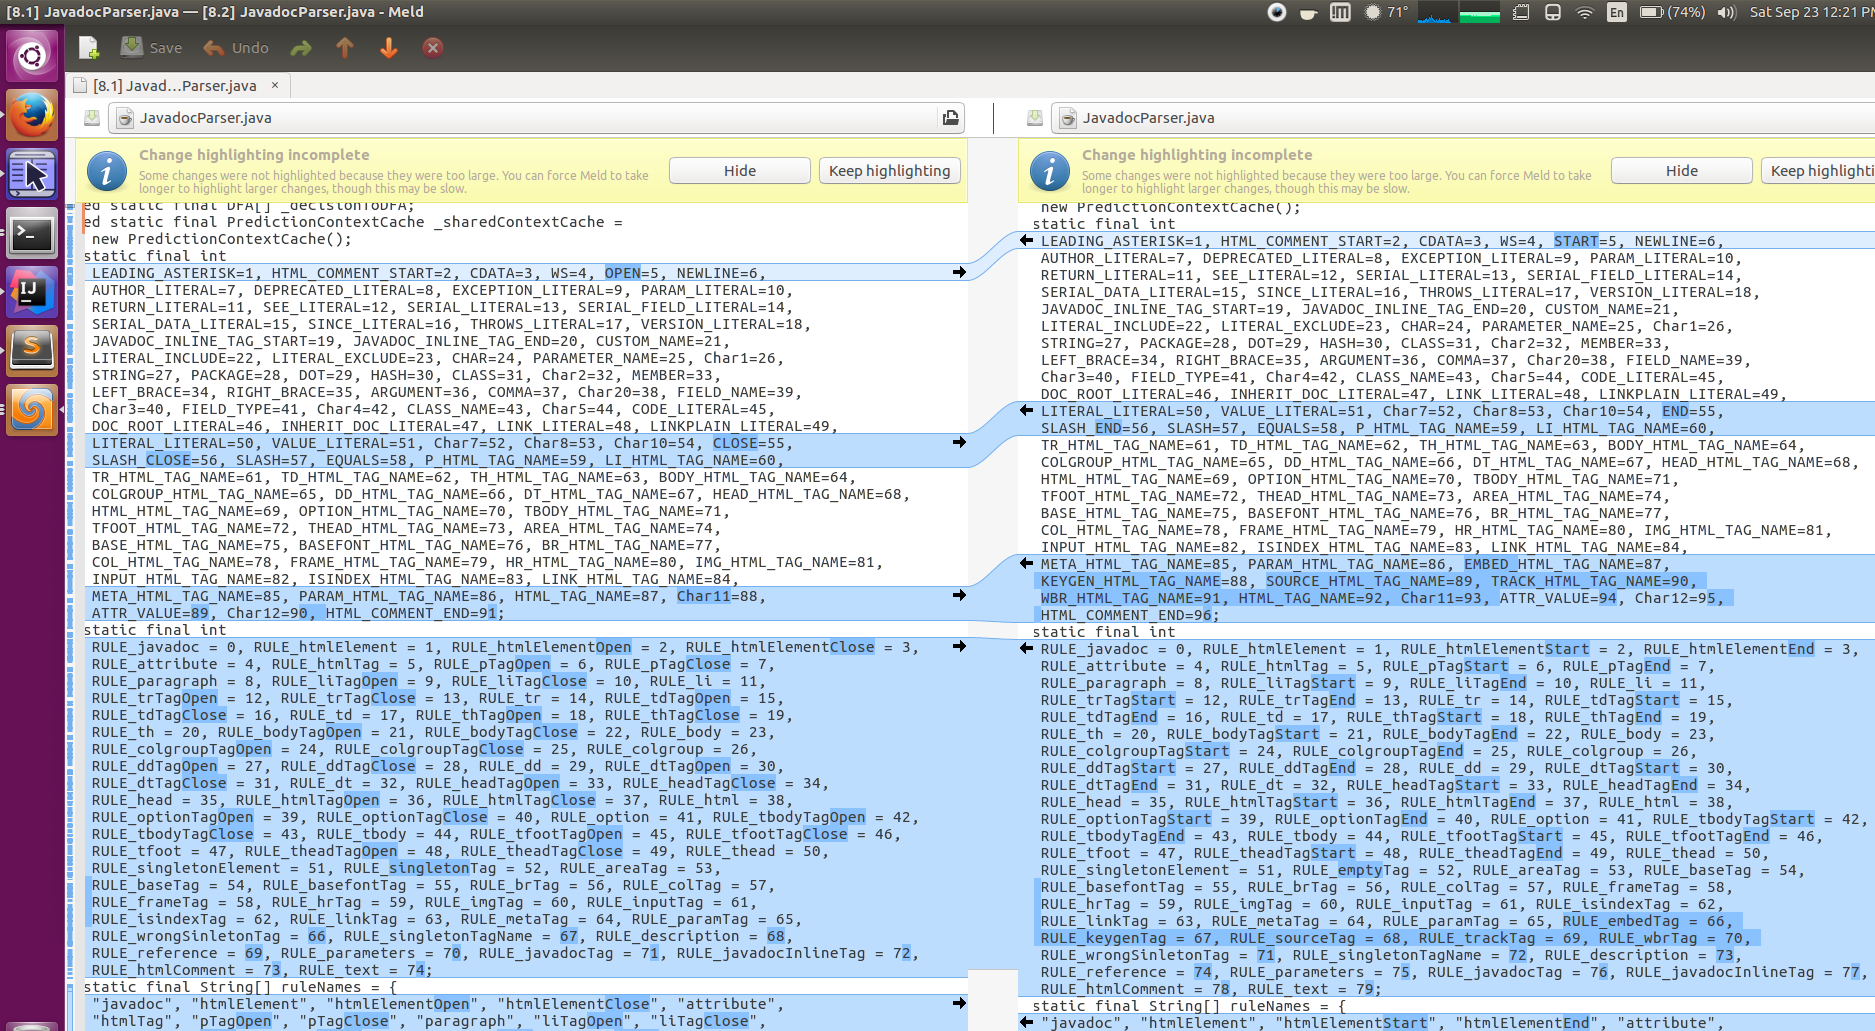Click Keep highlighting in the right pane
The width and height of the screenshot is (1875, 1031).
click(x=1818, y=171)
